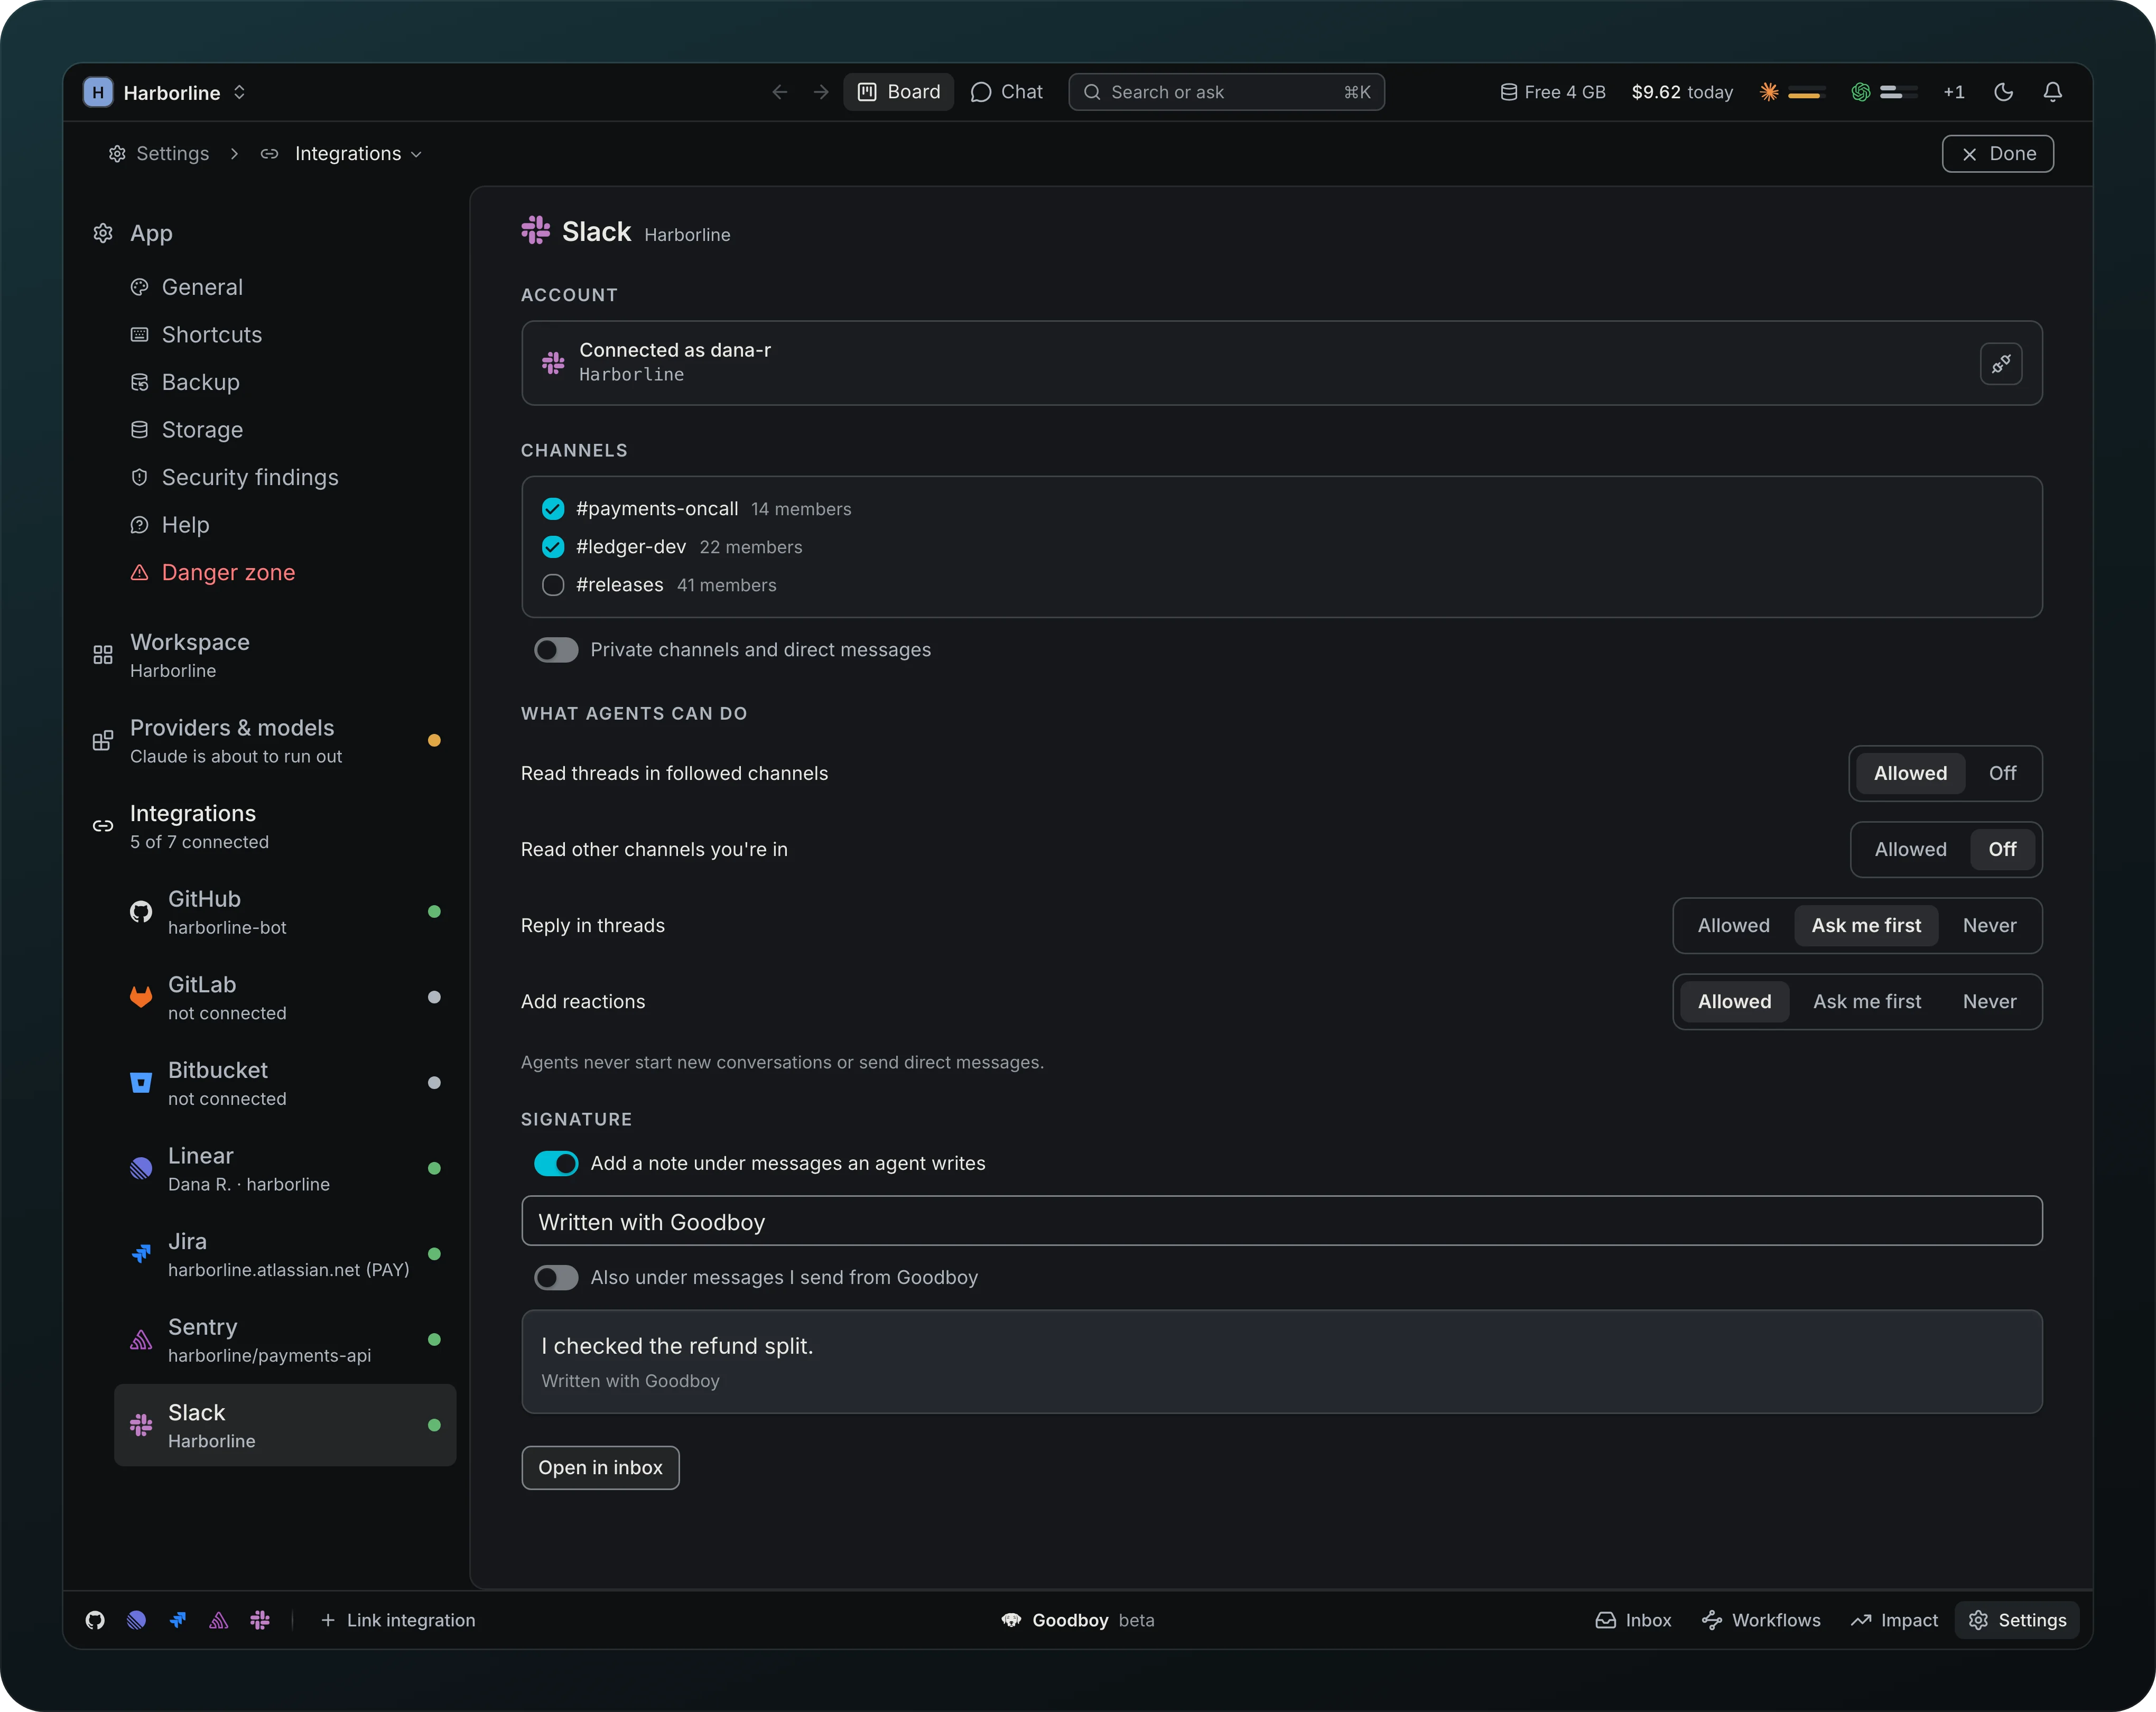
Task: Uncheck the #ledger-dev channel
Action: pos(553,547)
